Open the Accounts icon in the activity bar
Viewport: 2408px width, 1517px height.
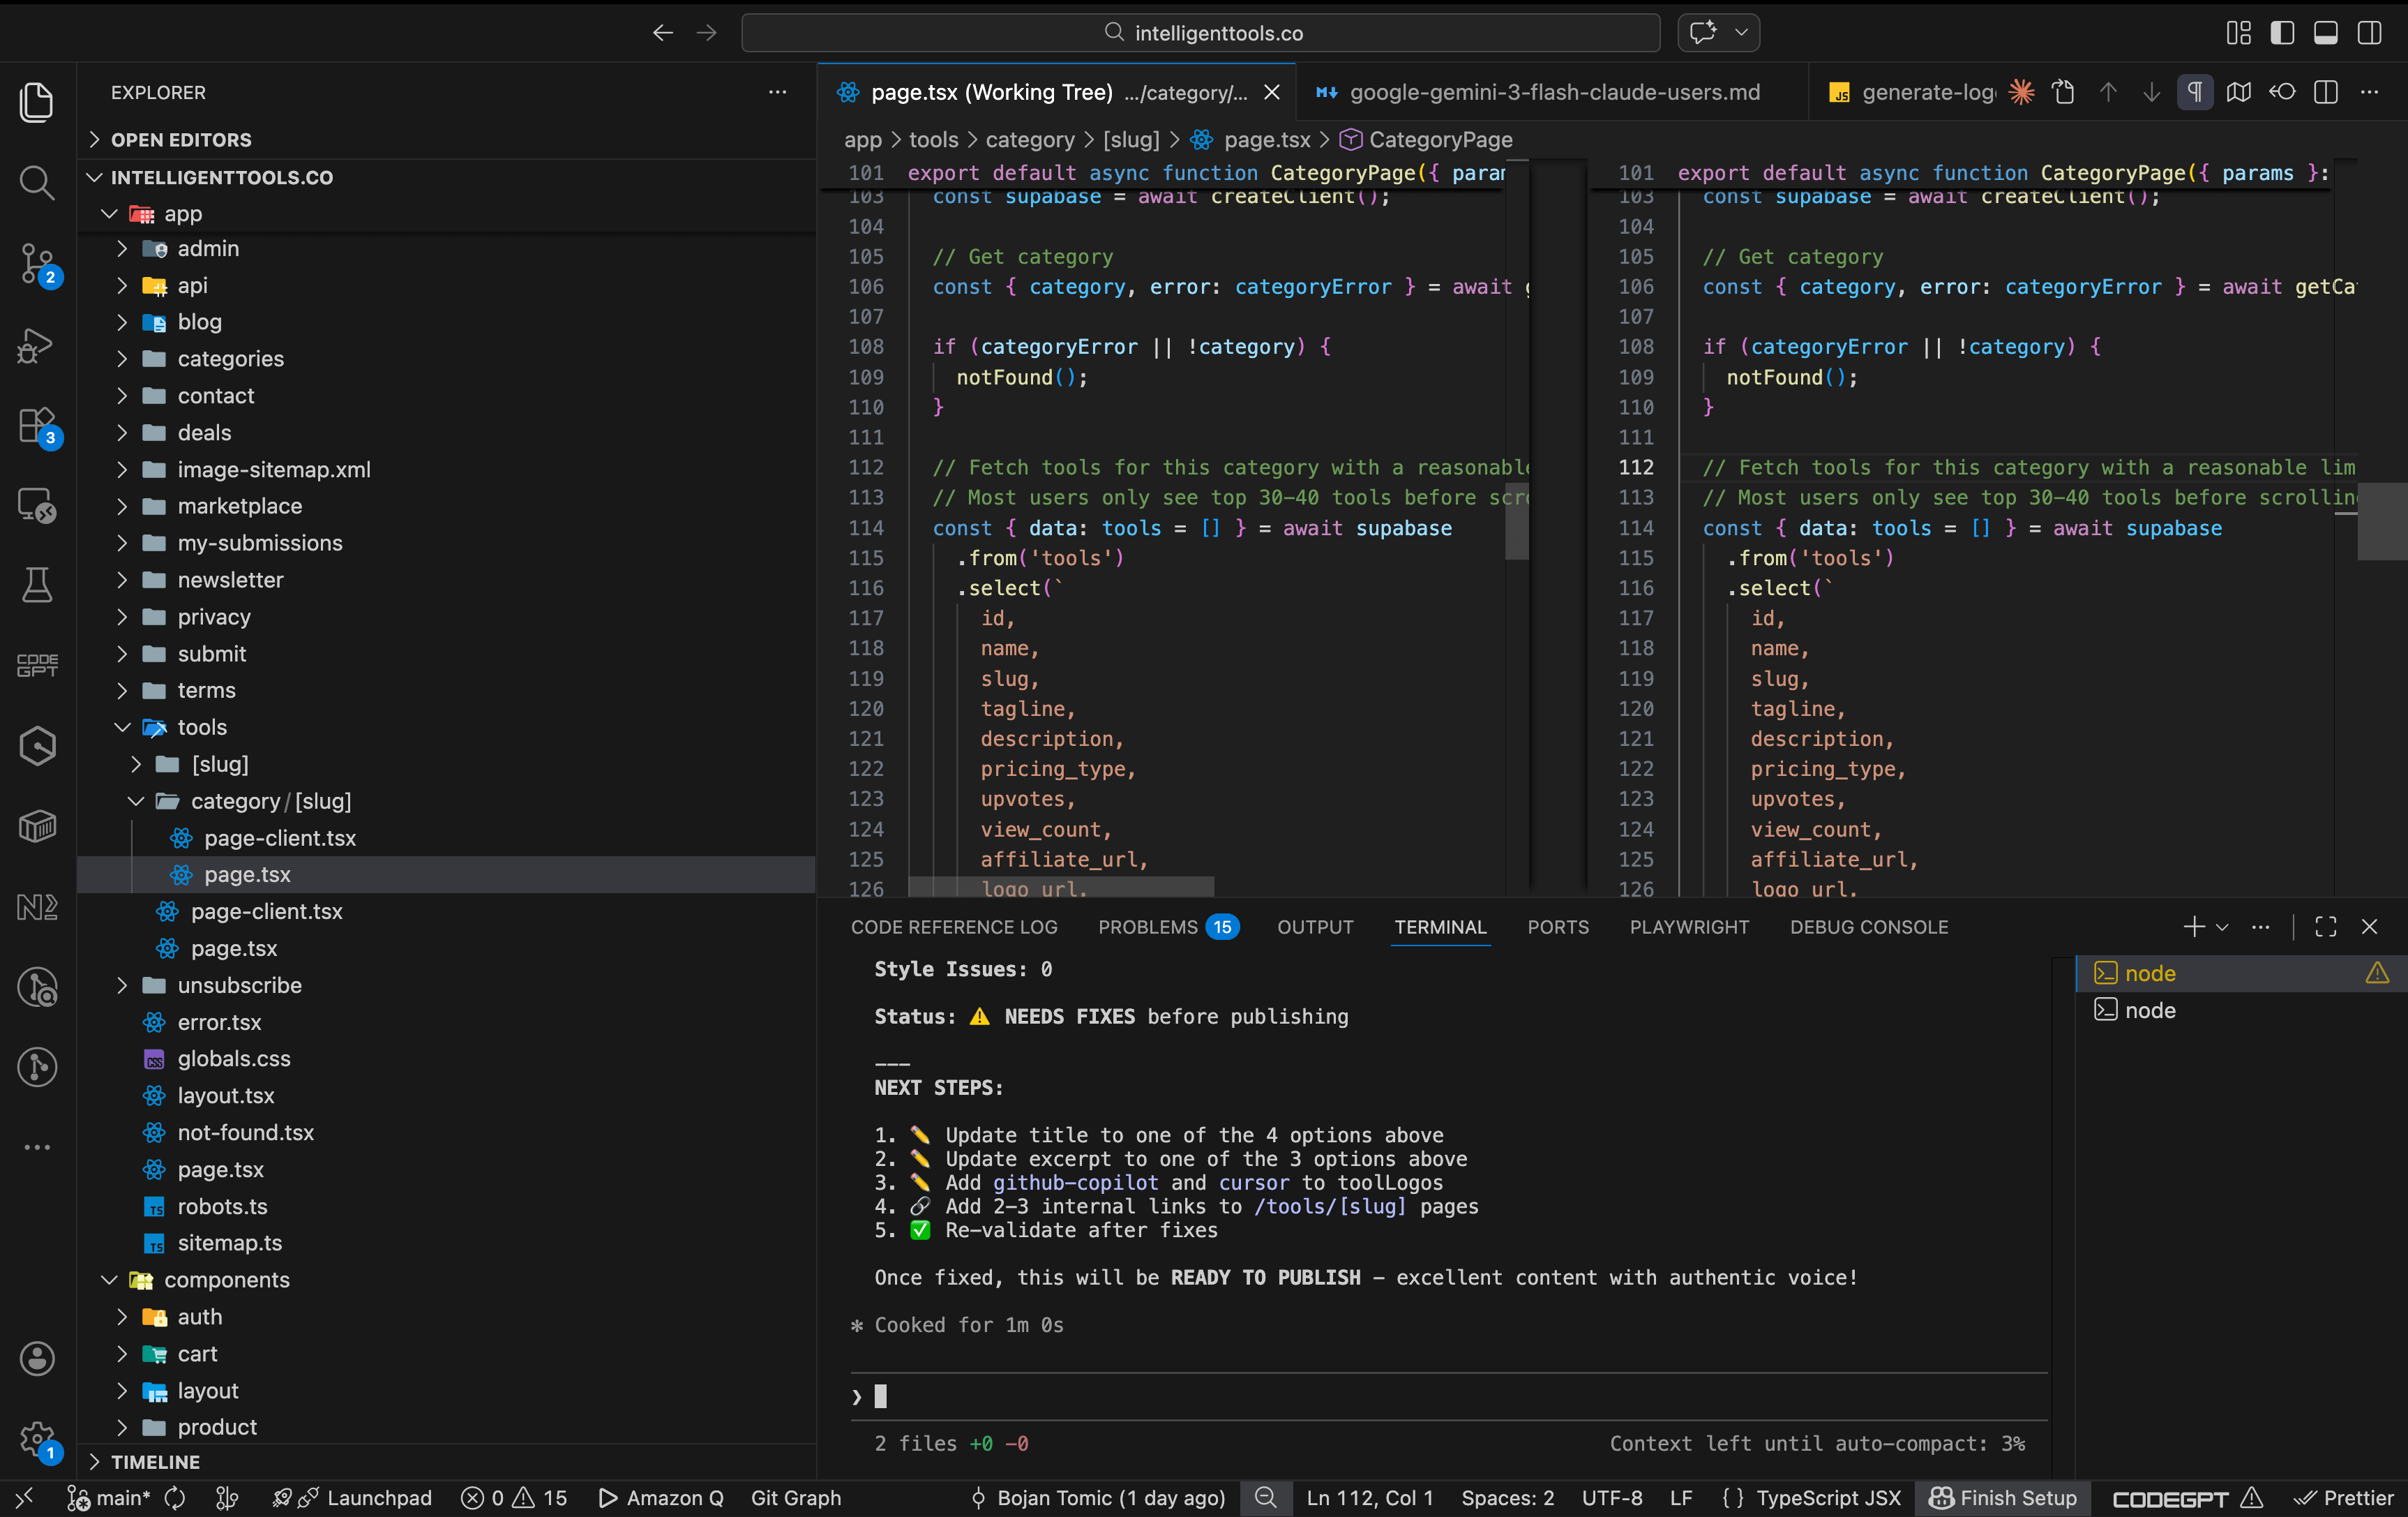(x=37, y=1358)
